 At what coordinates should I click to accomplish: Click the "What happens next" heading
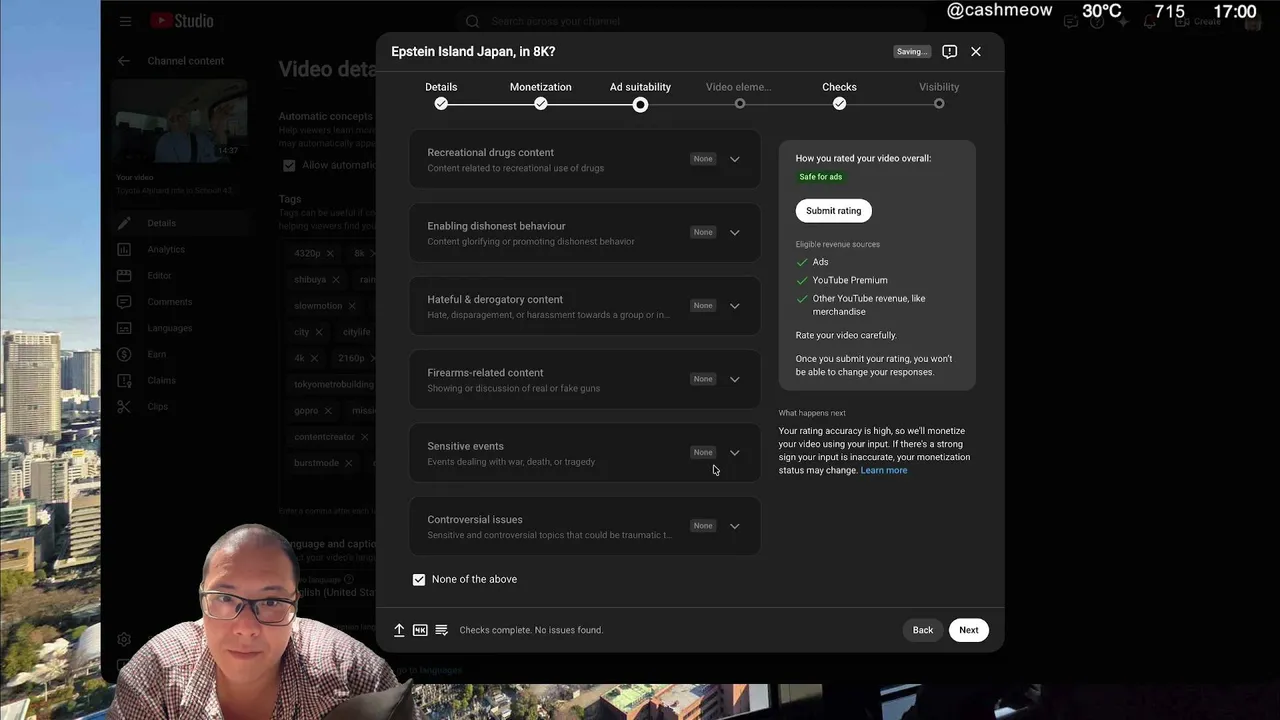(812, 413)
